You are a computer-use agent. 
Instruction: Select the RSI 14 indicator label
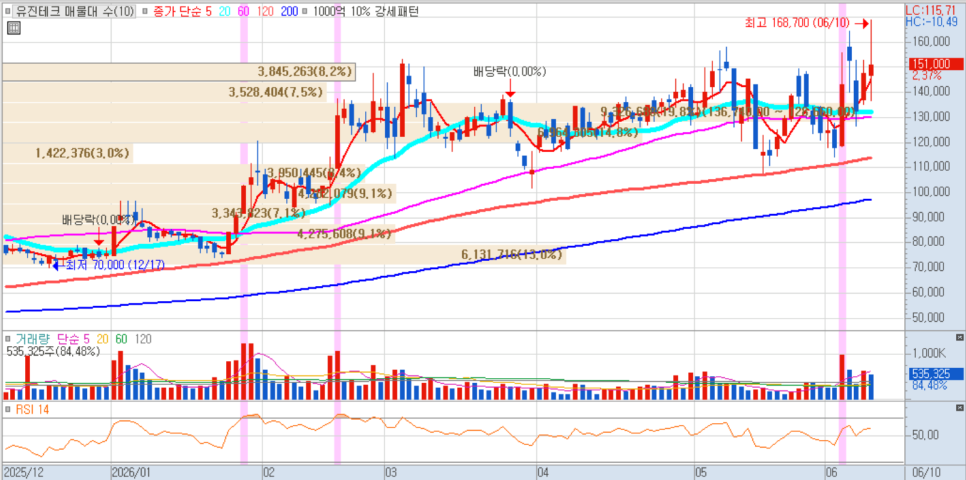(x=33, y=409)
